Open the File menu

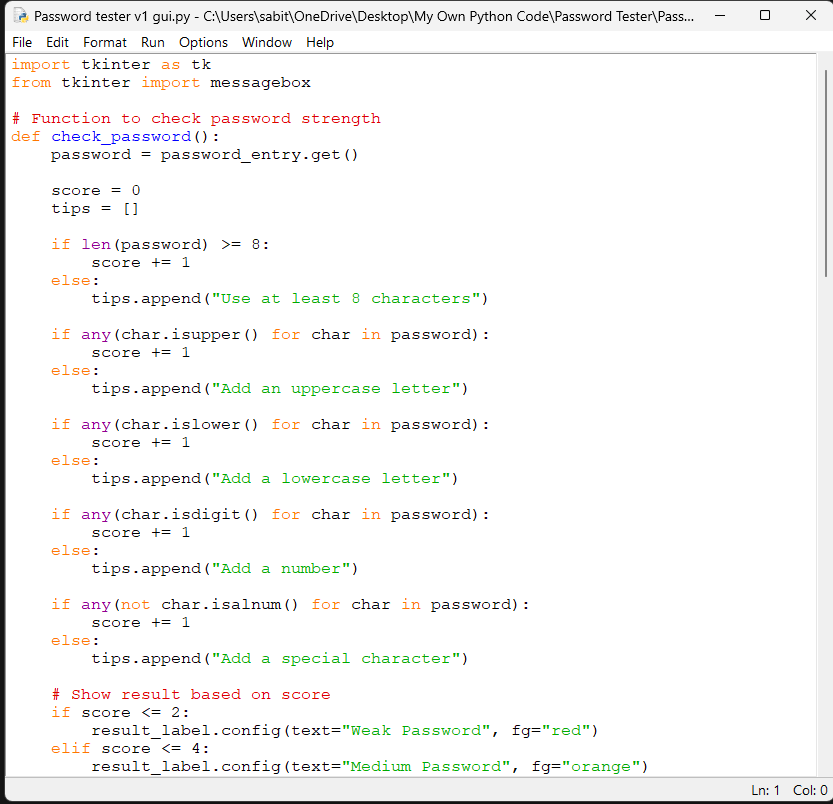(22, 43)
